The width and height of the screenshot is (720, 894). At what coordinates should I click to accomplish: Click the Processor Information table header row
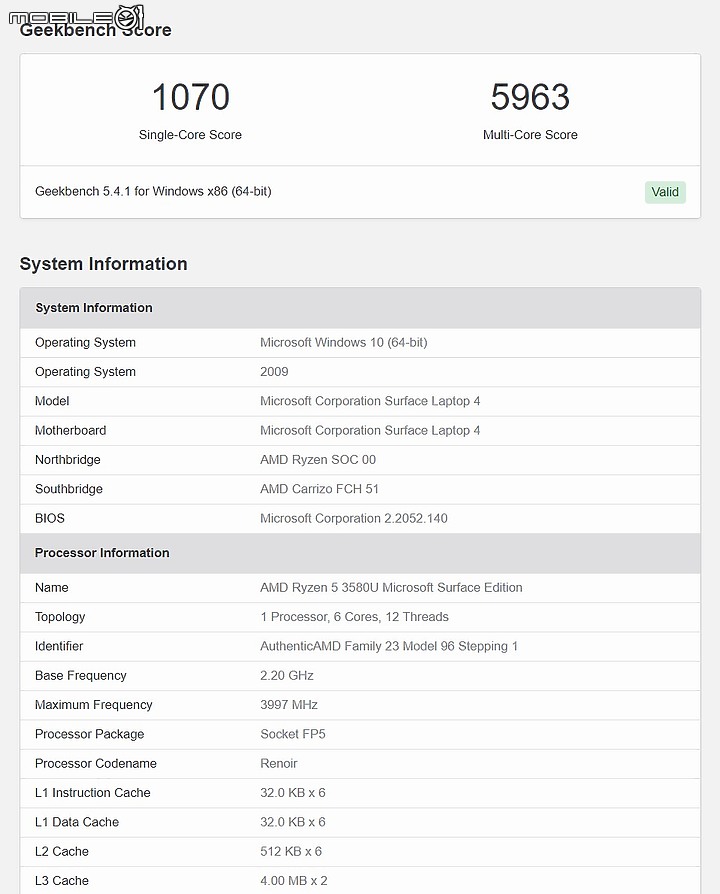pyautogui.click(x=360, y=553)
